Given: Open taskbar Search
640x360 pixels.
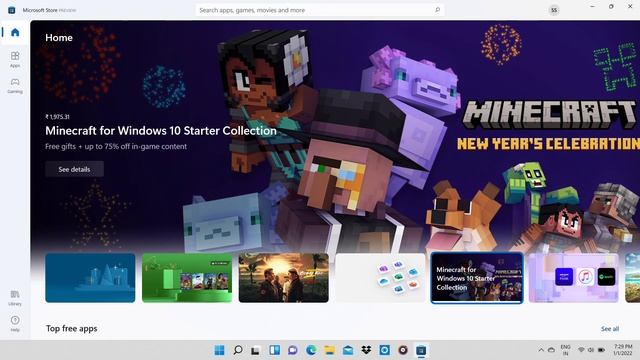Looking at the screenshot, I should coord(238,350).
